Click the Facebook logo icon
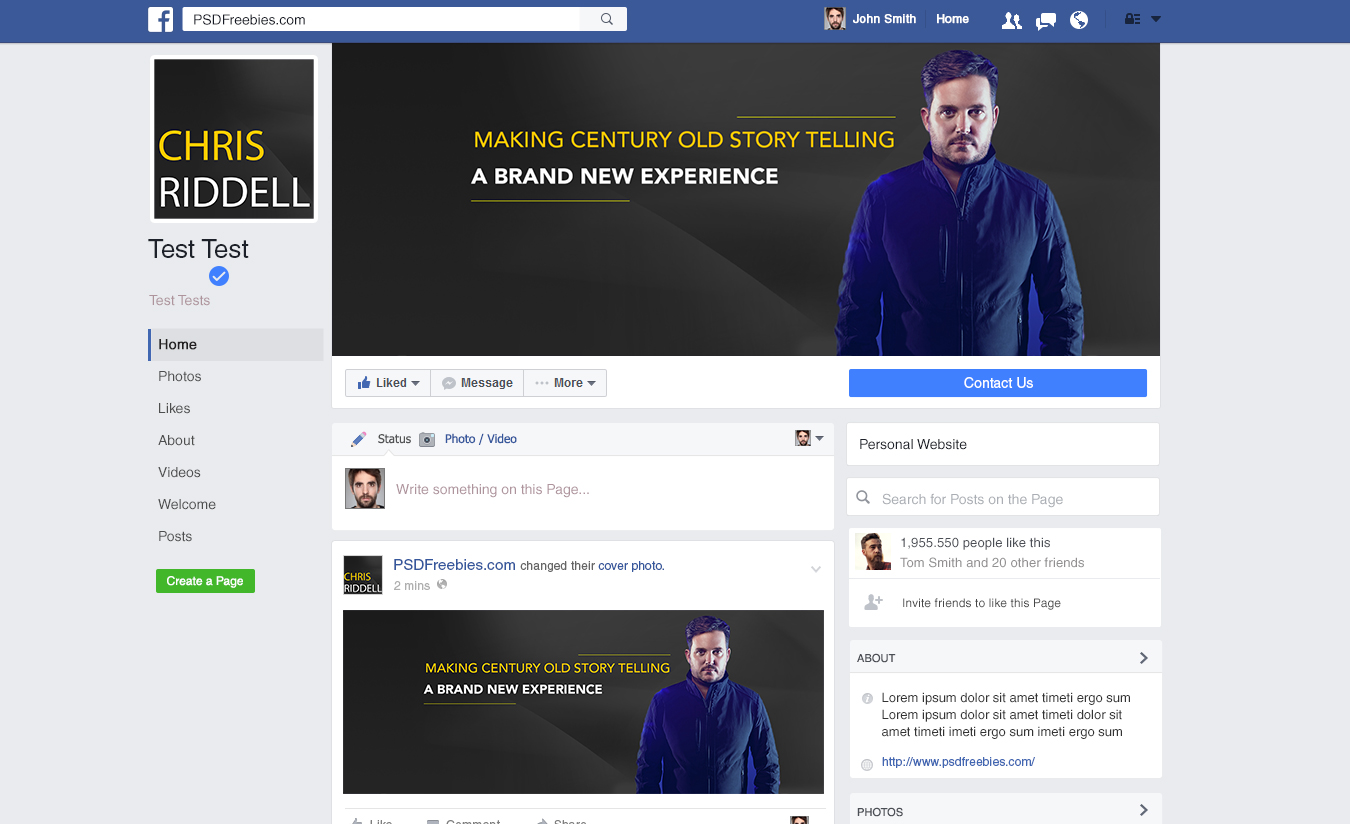 click(x=160, y=19)
